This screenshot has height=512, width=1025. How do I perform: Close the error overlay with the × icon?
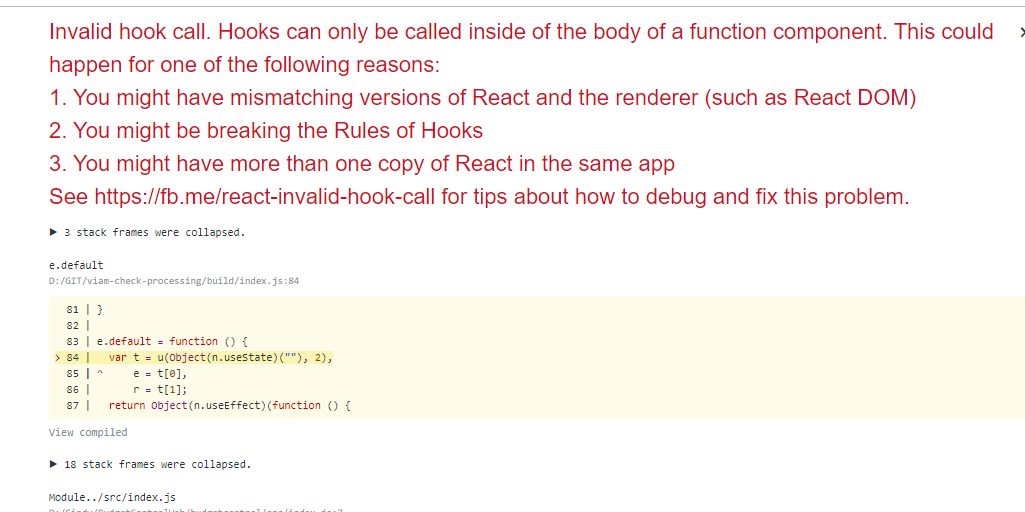tap(1019, 32)
